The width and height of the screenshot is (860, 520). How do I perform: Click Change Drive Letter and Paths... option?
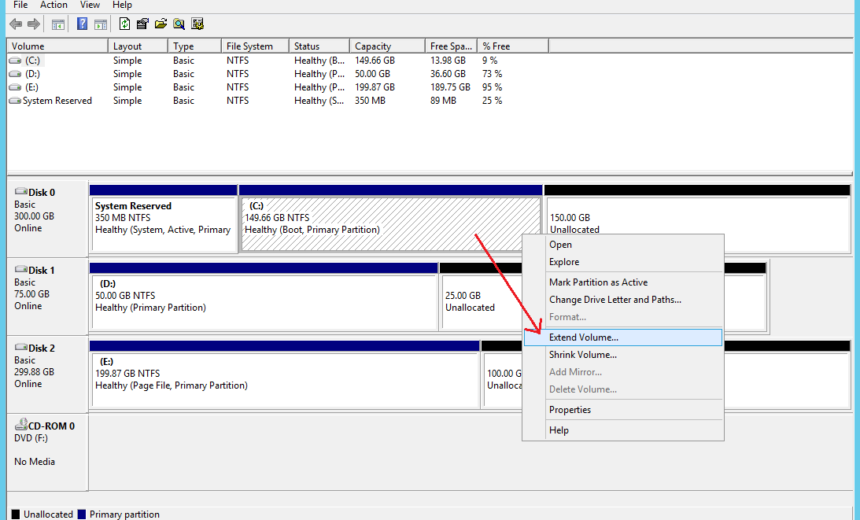614,299
